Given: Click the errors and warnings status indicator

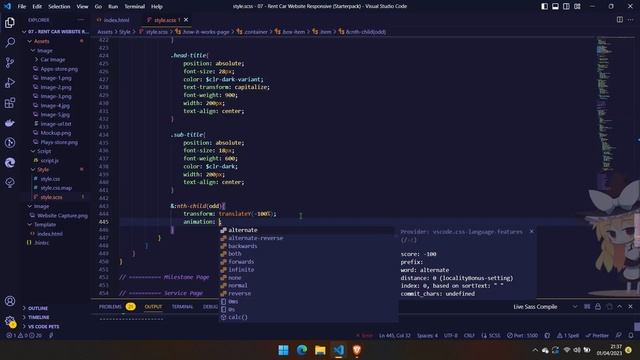Looking at the screenshot, I should click(24, 336).
